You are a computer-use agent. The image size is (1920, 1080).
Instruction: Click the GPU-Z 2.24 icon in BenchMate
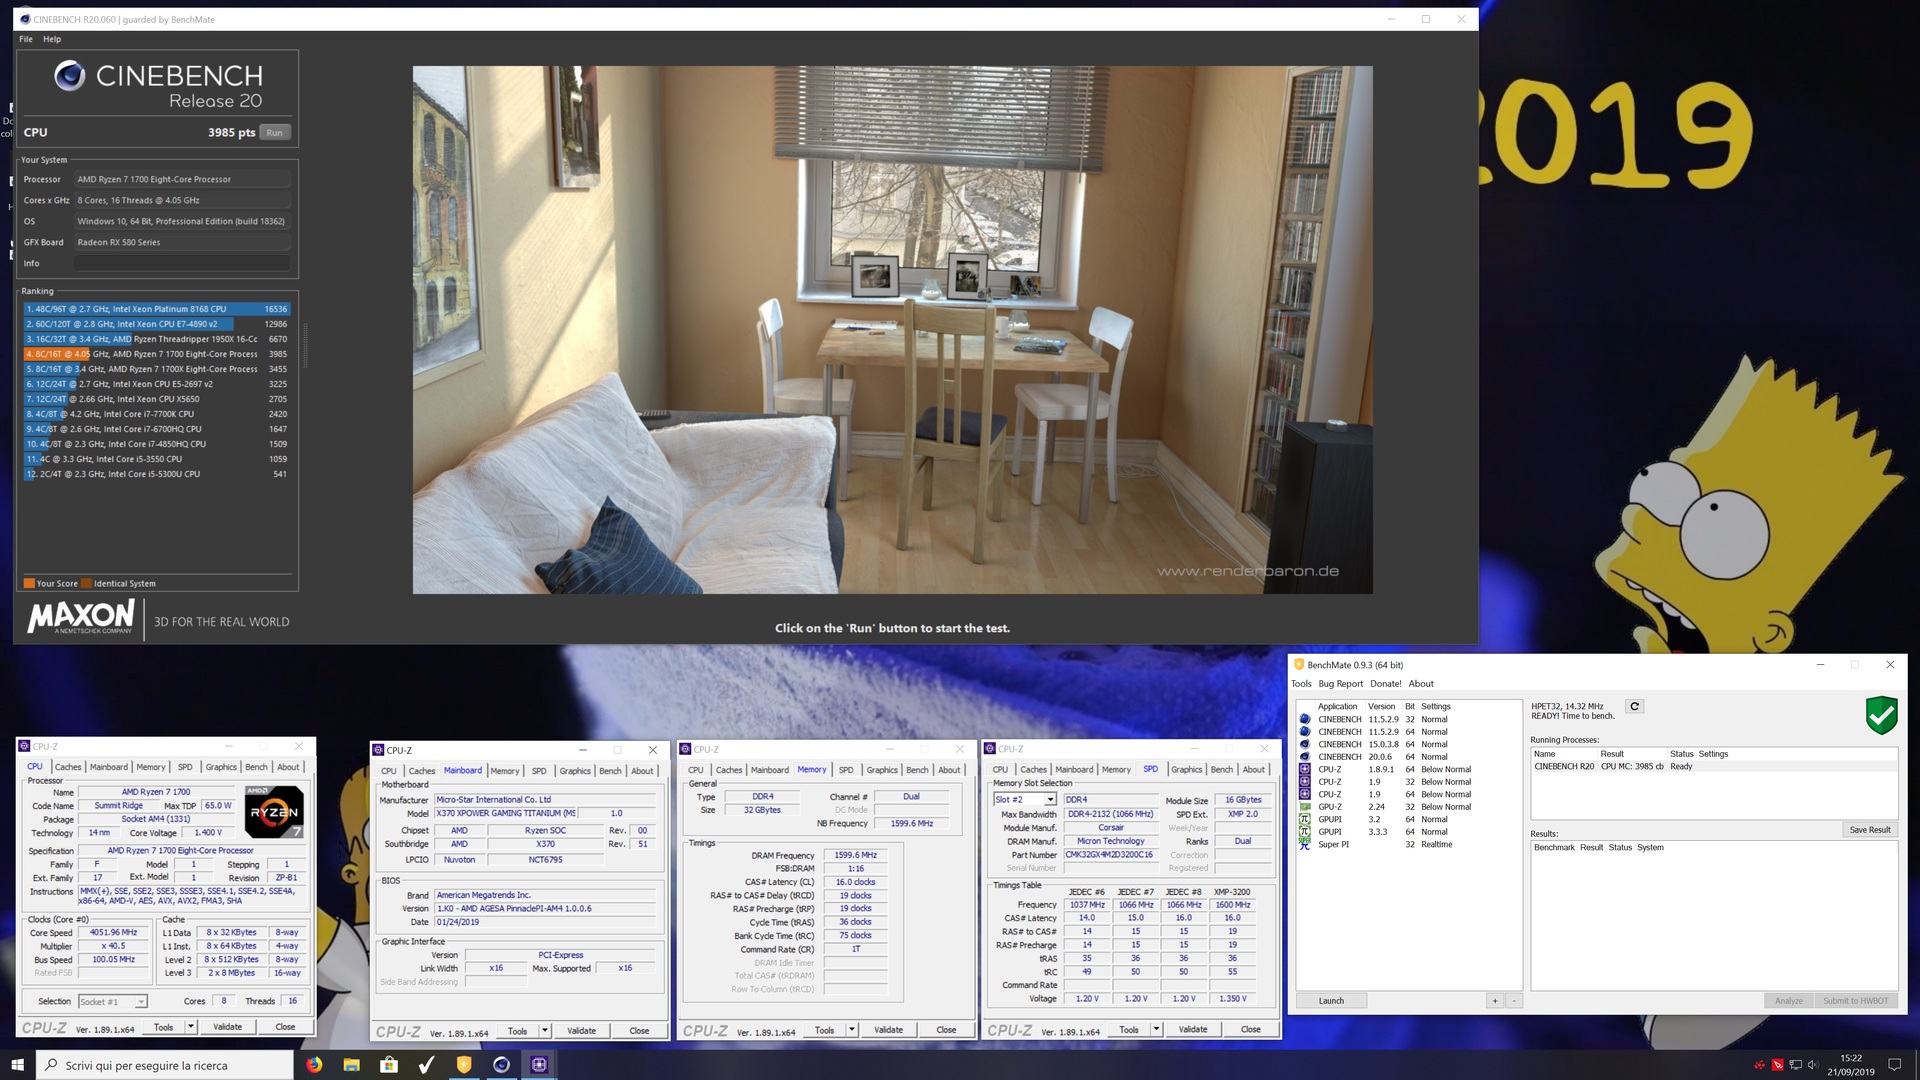click(1304, 807)
